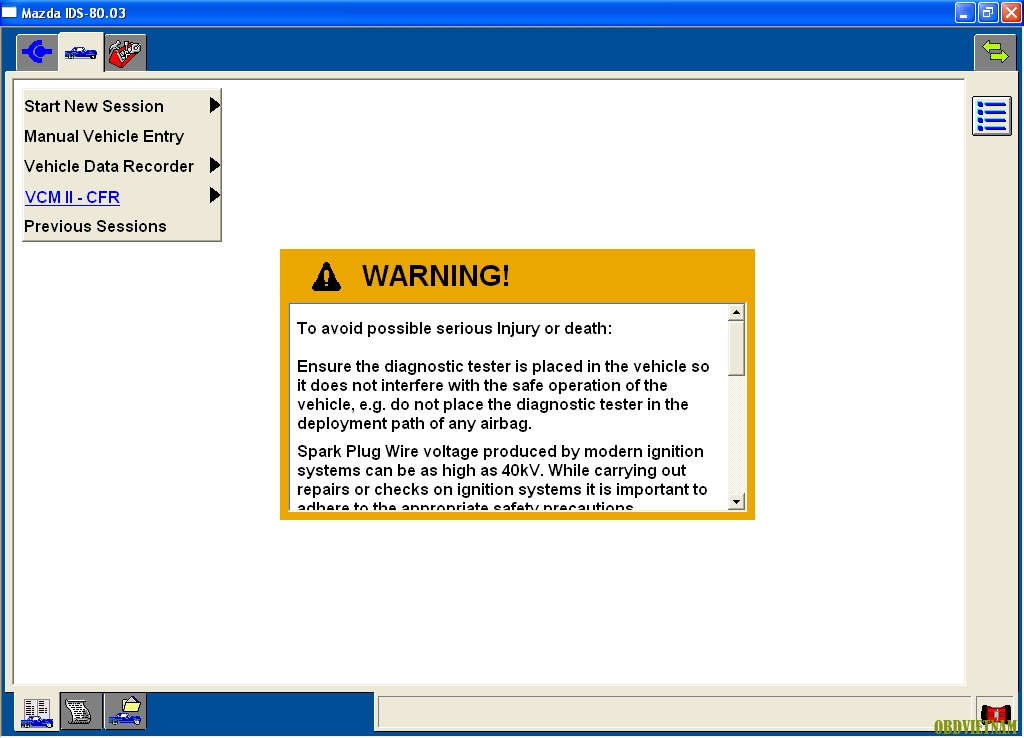Image resolution: width=1024 pixels, height=738 pixels.
Task: Click the warning text scrollbar thumb
Action: 736,348
